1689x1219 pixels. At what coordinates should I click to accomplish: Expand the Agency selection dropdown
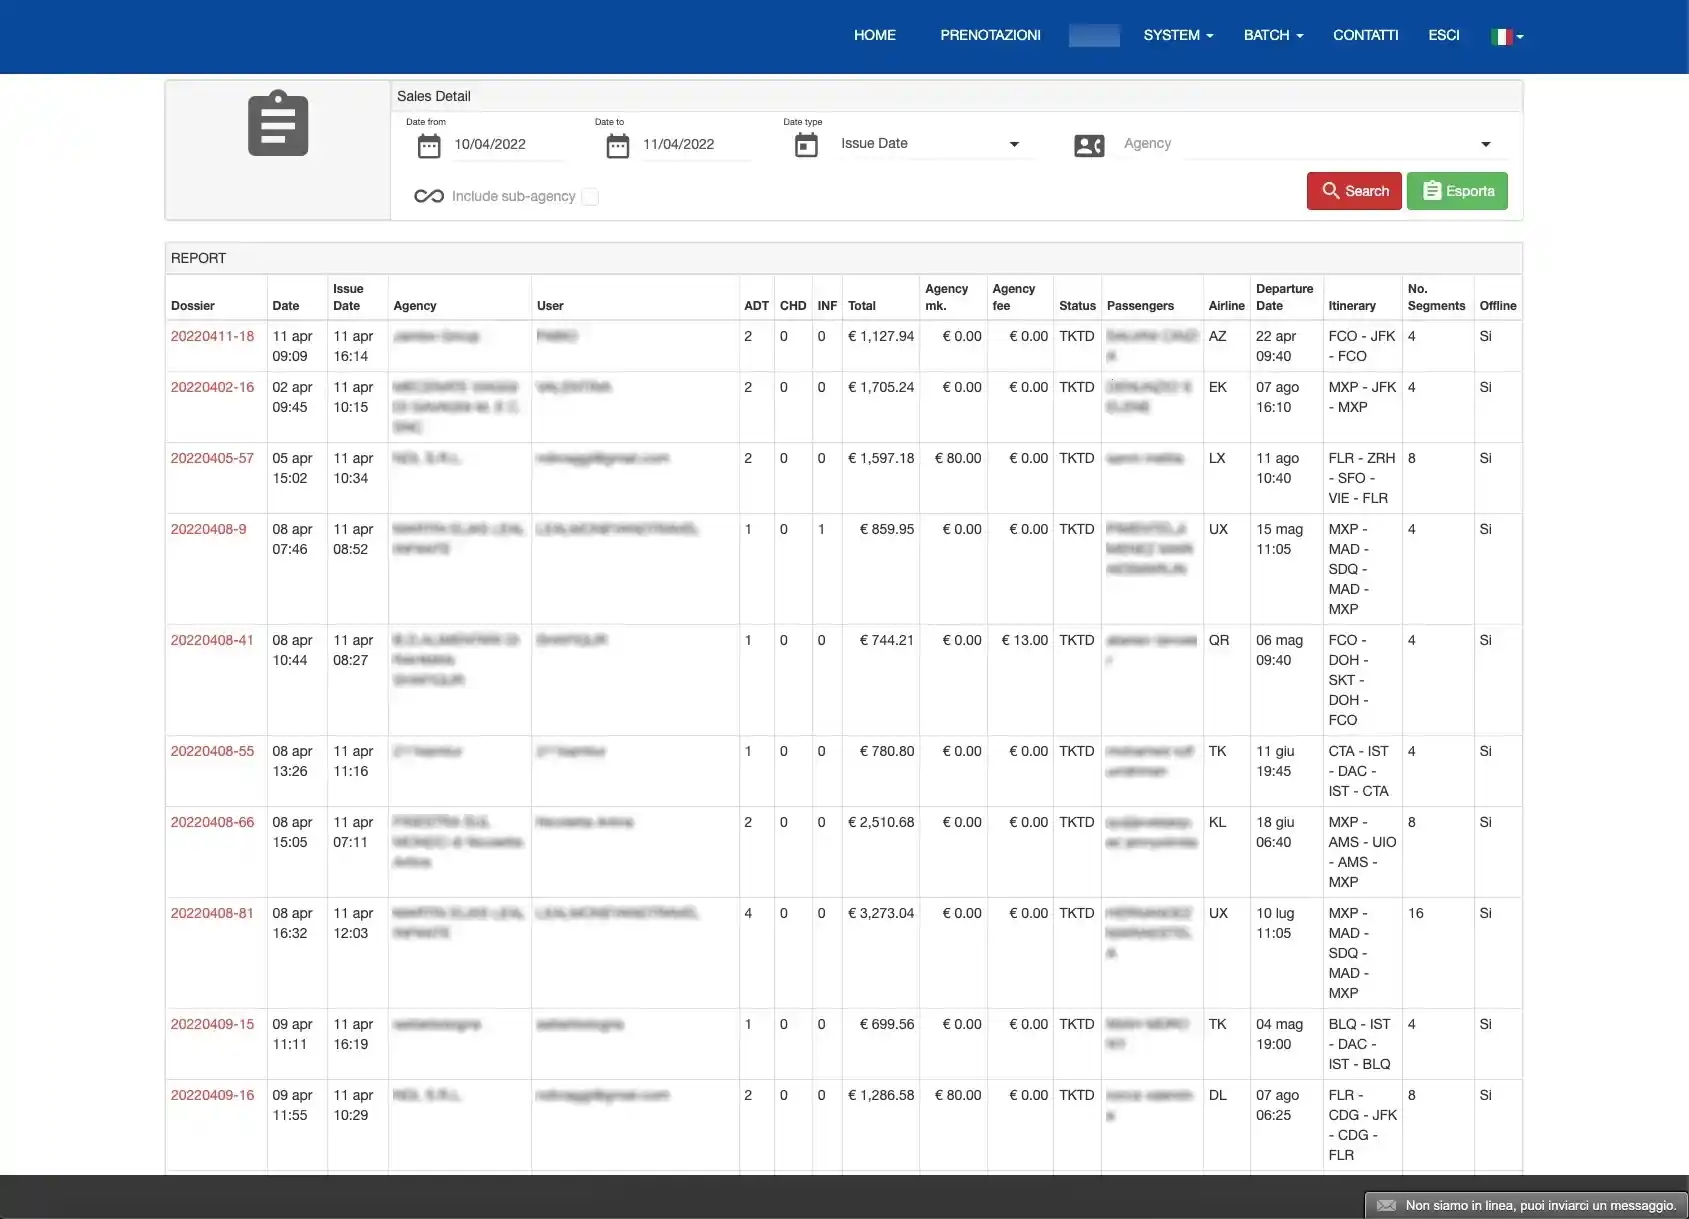[1486, 143]
